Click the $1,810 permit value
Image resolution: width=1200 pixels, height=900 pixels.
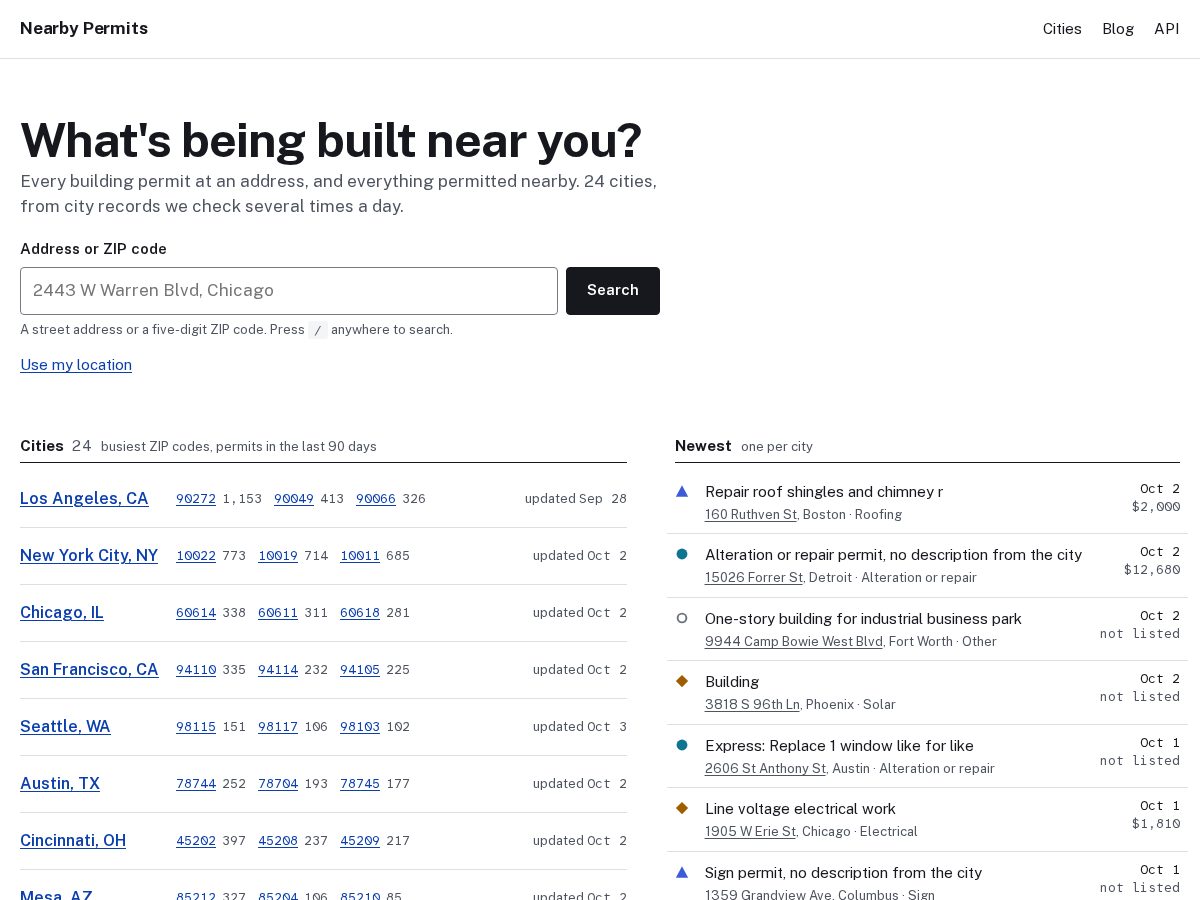(1156, 824)
